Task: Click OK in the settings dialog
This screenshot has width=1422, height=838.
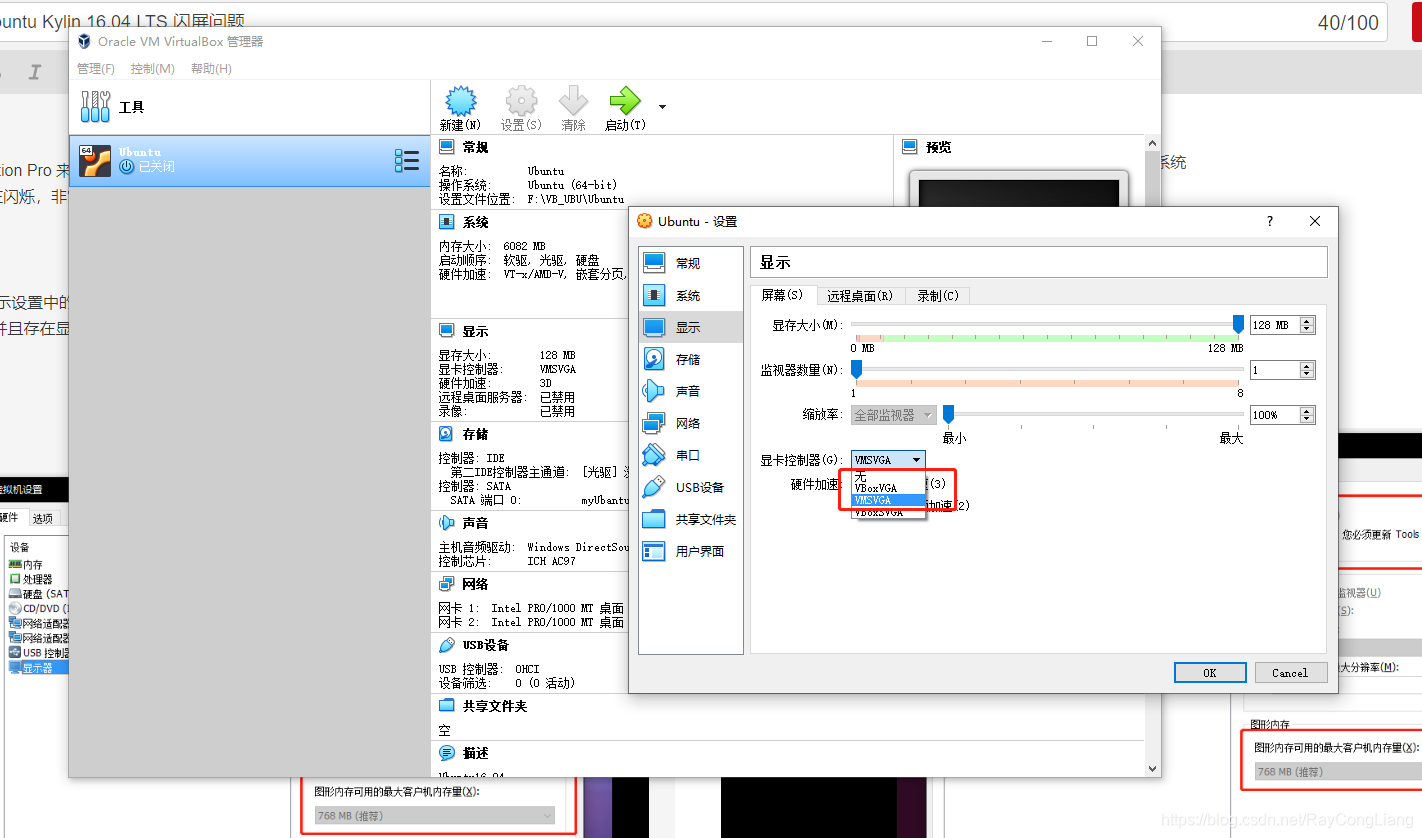Action: click(x=1210, y=672)
